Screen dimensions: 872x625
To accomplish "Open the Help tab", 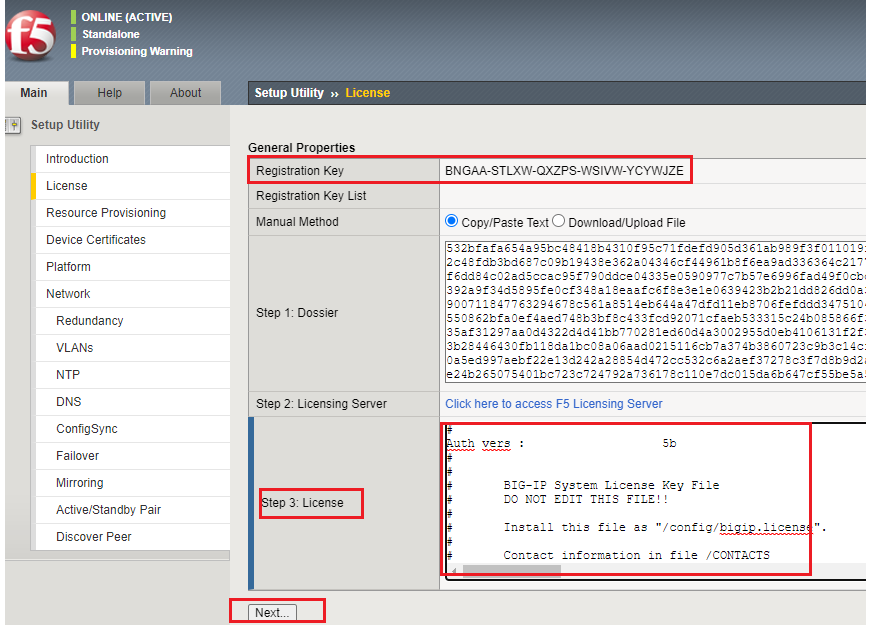I will click(x=110, y=93).
